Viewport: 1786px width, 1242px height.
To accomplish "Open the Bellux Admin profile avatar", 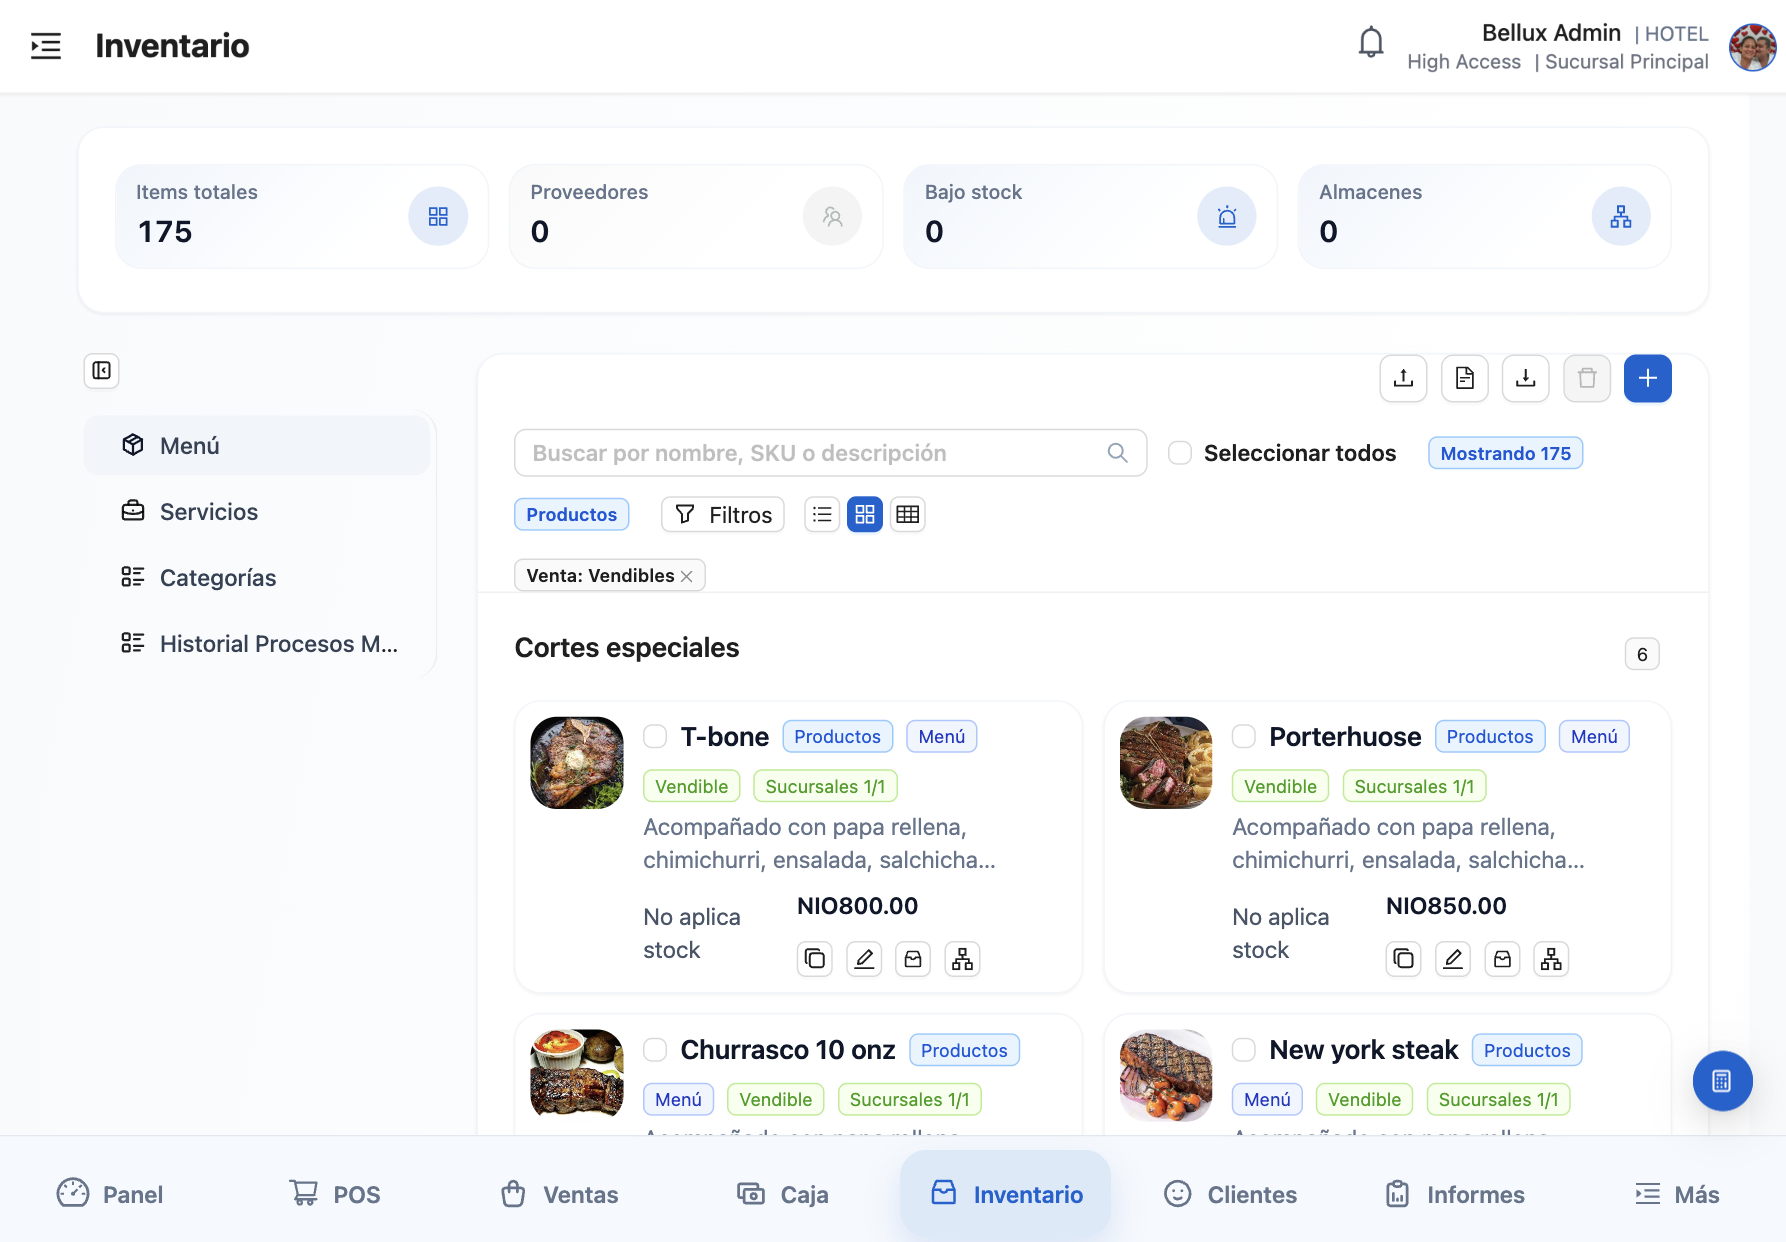I will click(1752, 47).
